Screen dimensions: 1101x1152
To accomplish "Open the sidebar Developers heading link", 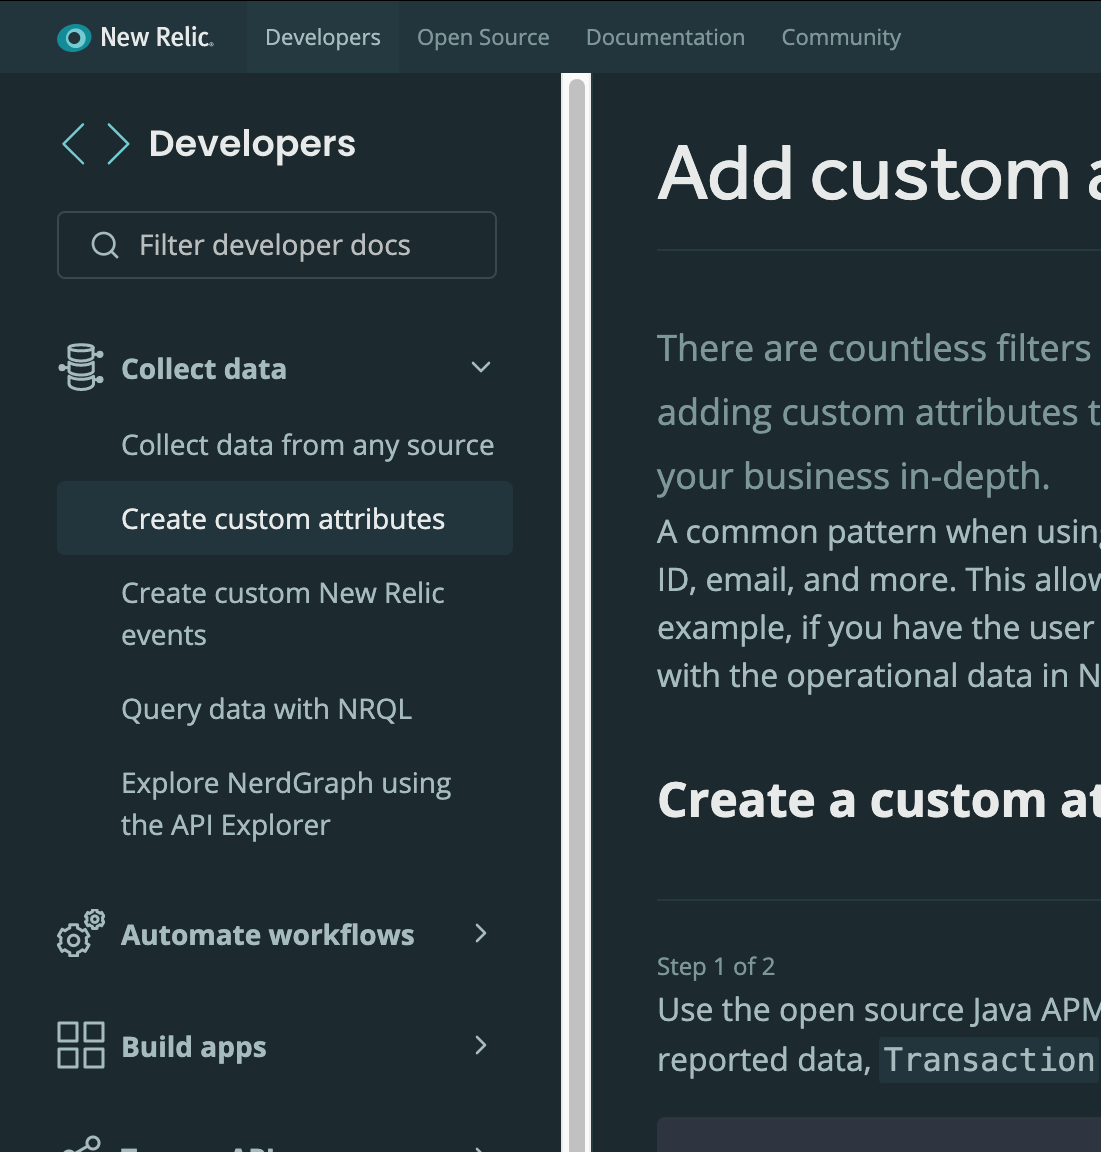I will (x=252, y=143).
